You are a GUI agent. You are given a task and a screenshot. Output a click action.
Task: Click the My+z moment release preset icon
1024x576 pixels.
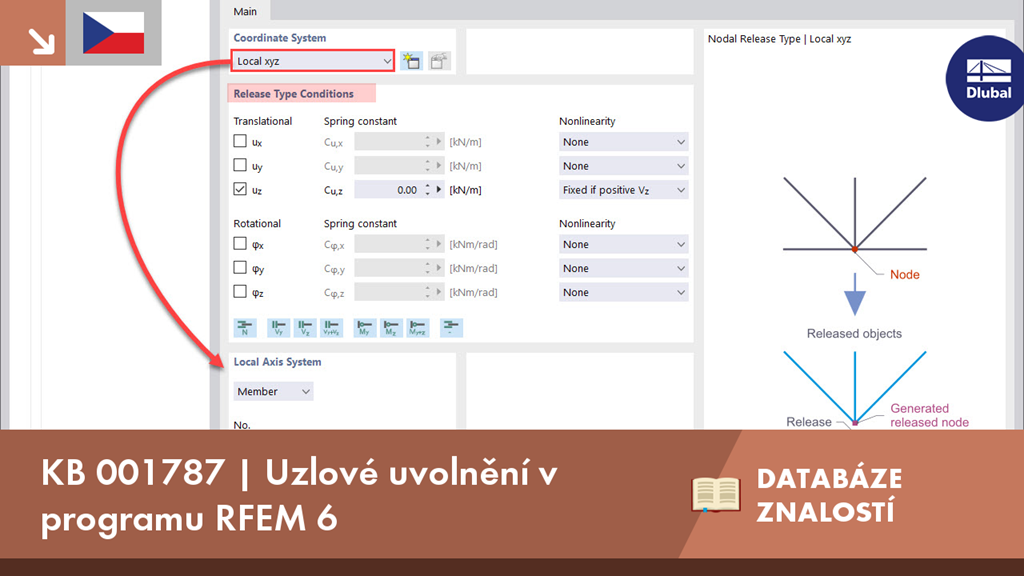pos(418,327)
